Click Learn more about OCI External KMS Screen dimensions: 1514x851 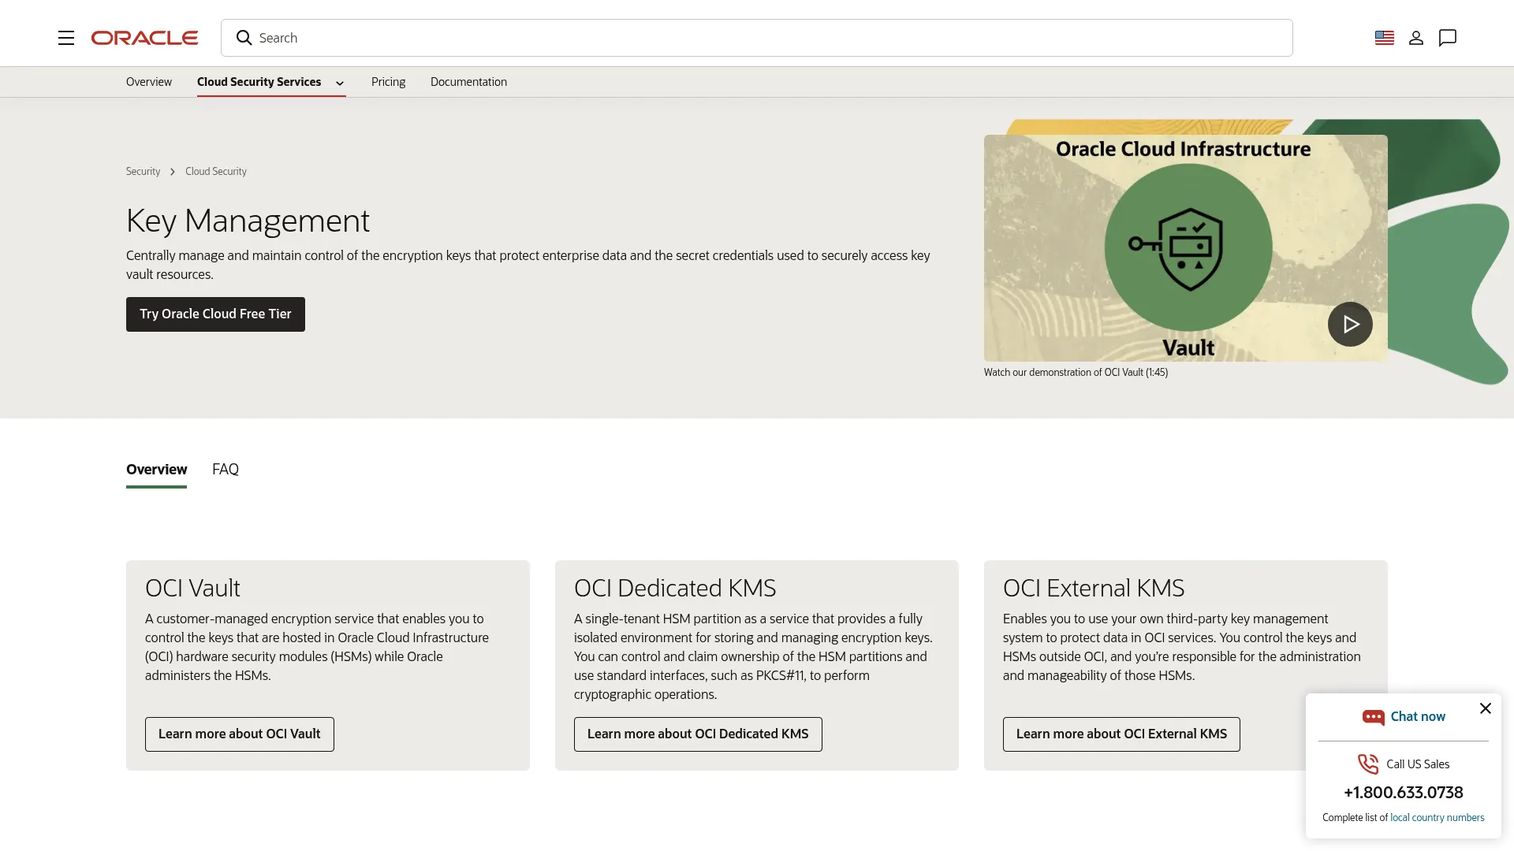[1121, 734]
